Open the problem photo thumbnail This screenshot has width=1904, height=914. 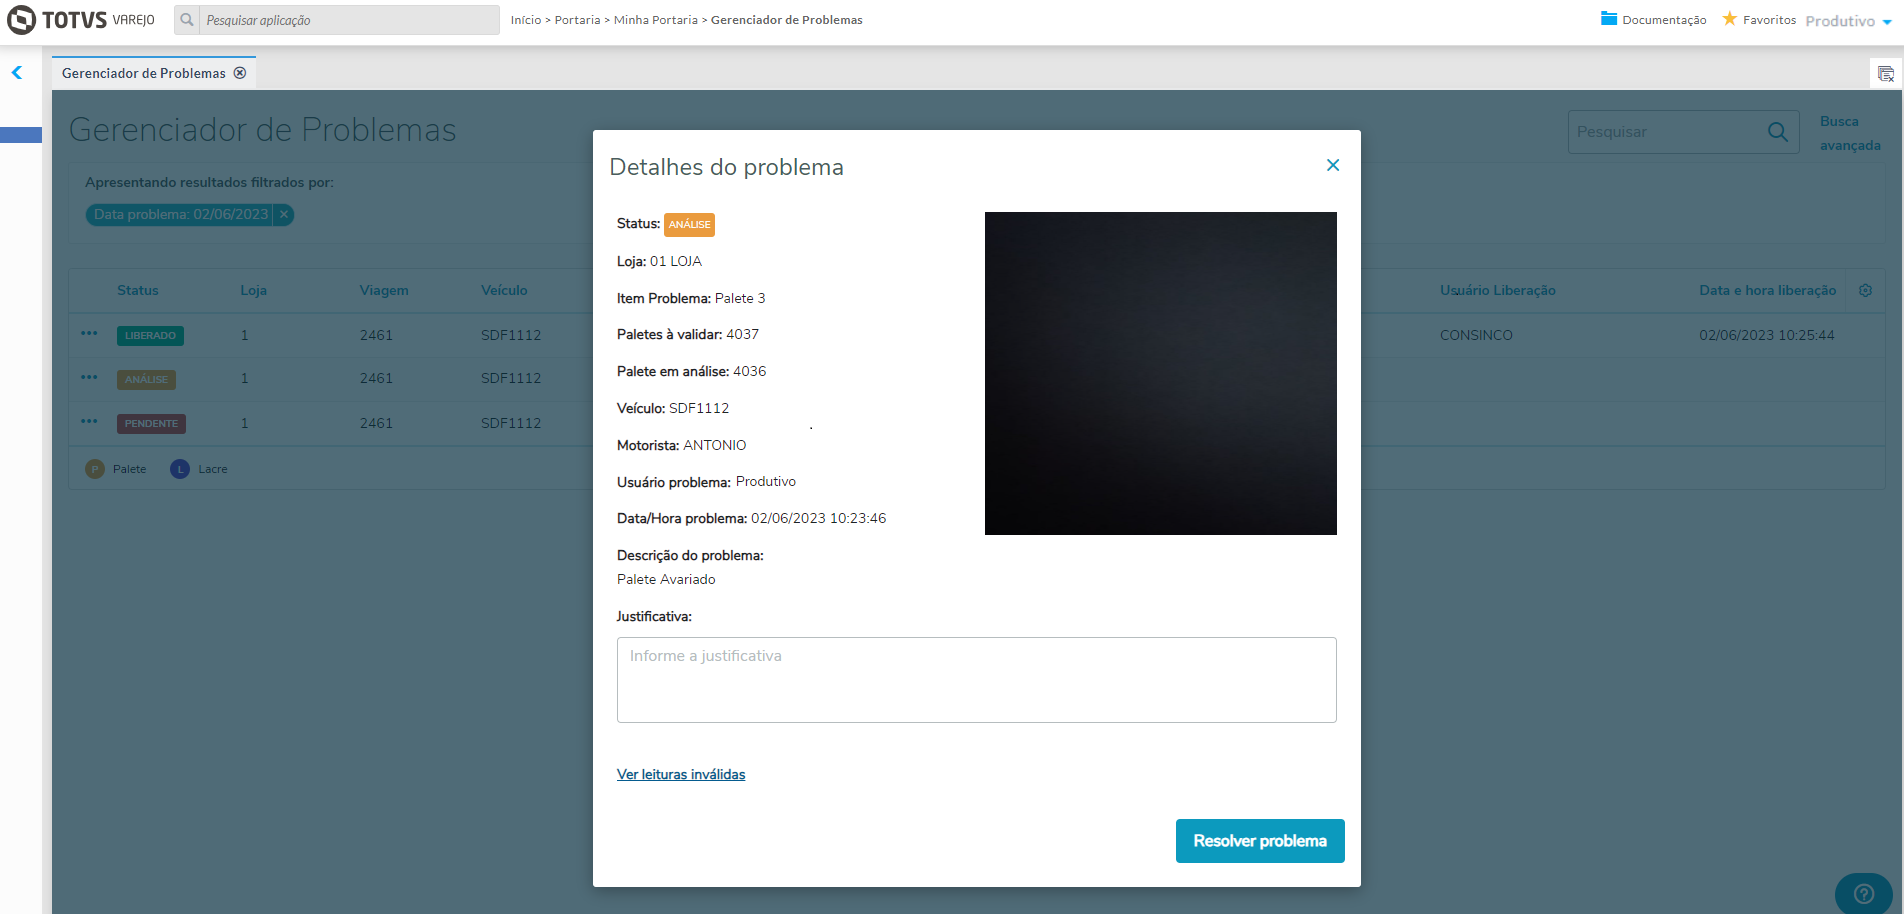[1161, 373]
